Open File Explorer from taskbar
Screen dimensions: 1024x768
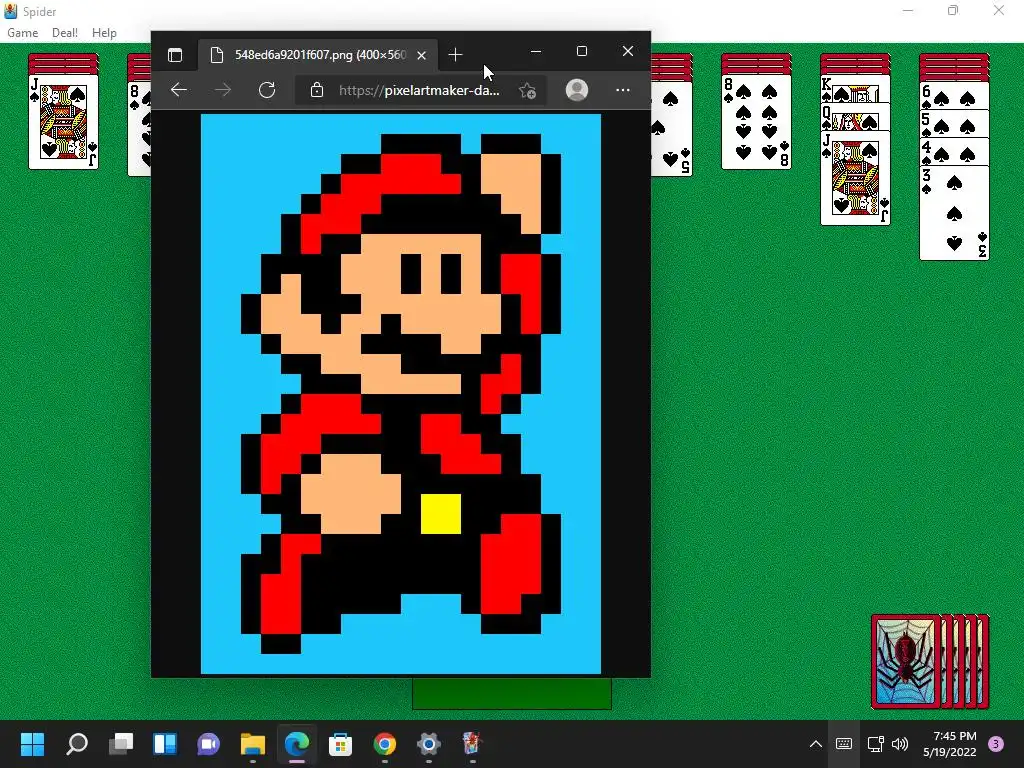point(253,743)
